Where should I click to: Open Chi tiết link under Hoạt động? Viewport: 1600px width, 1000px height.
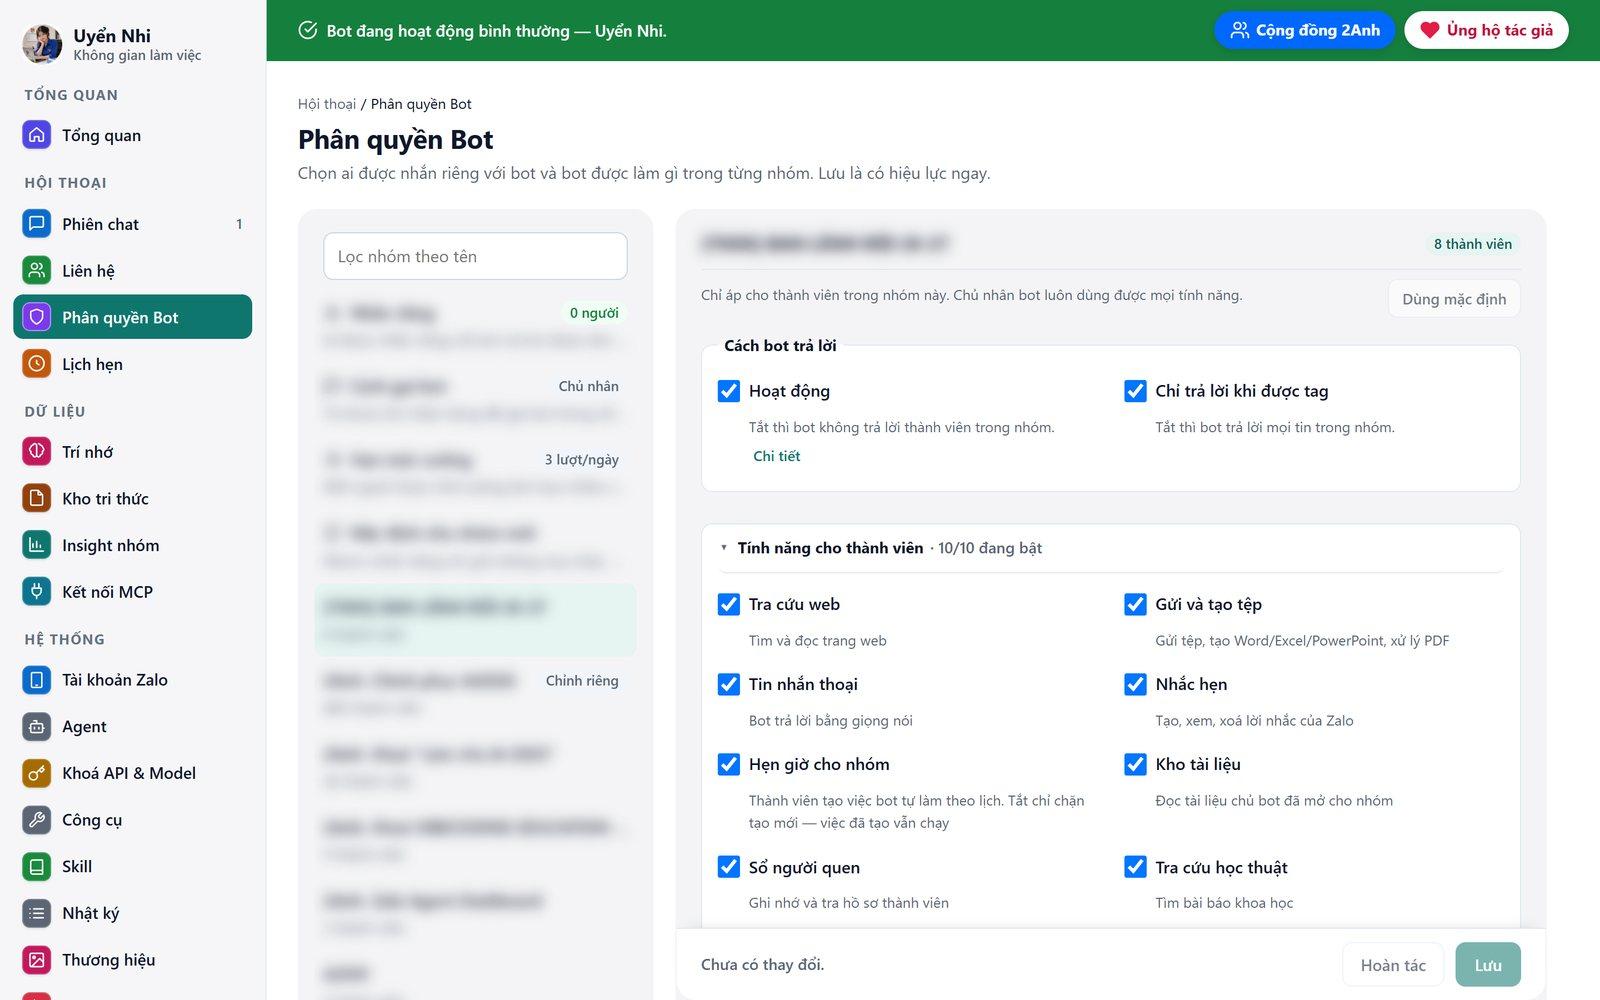[777, 456]
